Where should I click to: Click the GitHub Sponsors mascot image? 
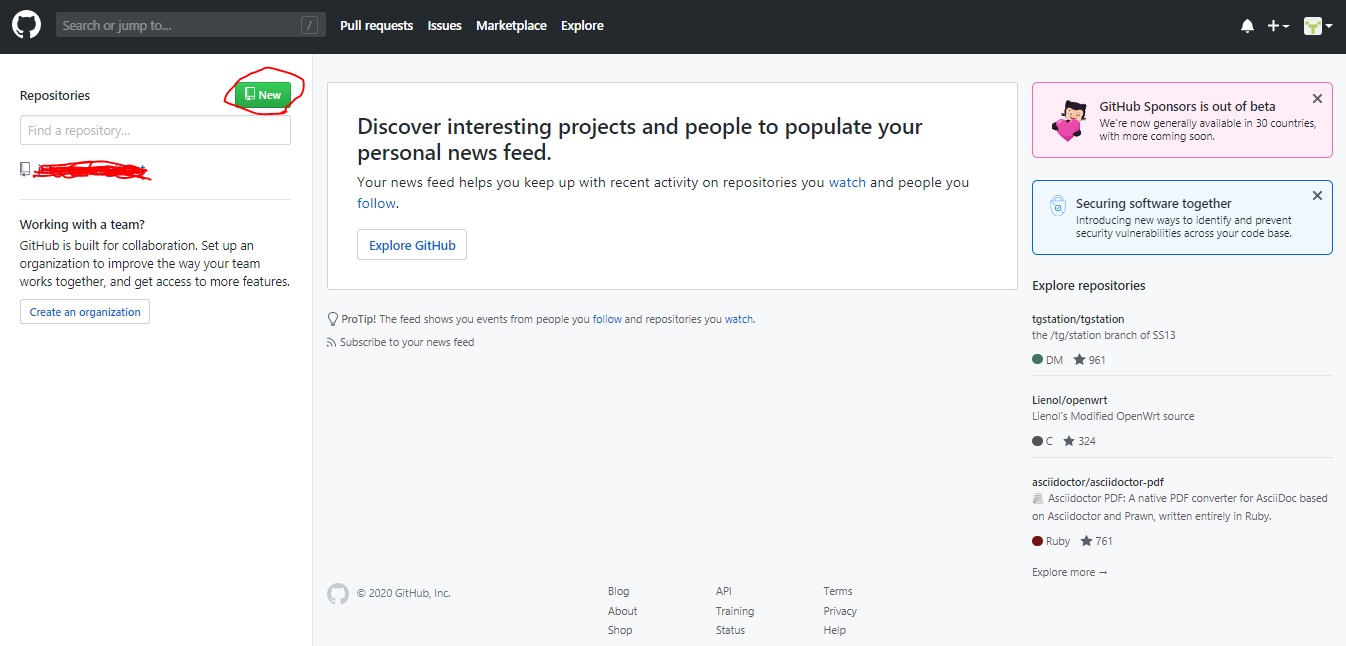click(x=1069, y=120)
